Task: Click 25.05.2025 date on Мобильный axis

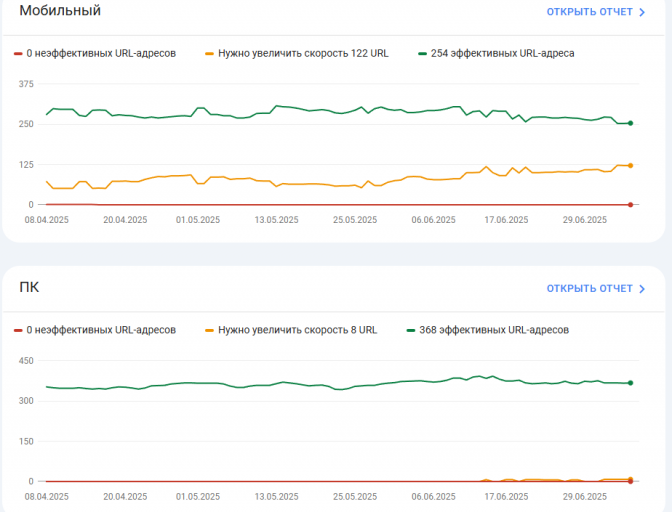Action: 355,220
